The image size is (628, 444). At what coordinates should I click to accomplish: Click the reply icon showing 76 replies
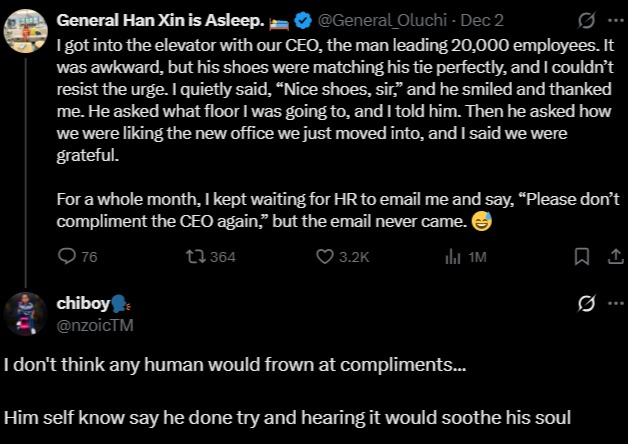tap(68, 257)
